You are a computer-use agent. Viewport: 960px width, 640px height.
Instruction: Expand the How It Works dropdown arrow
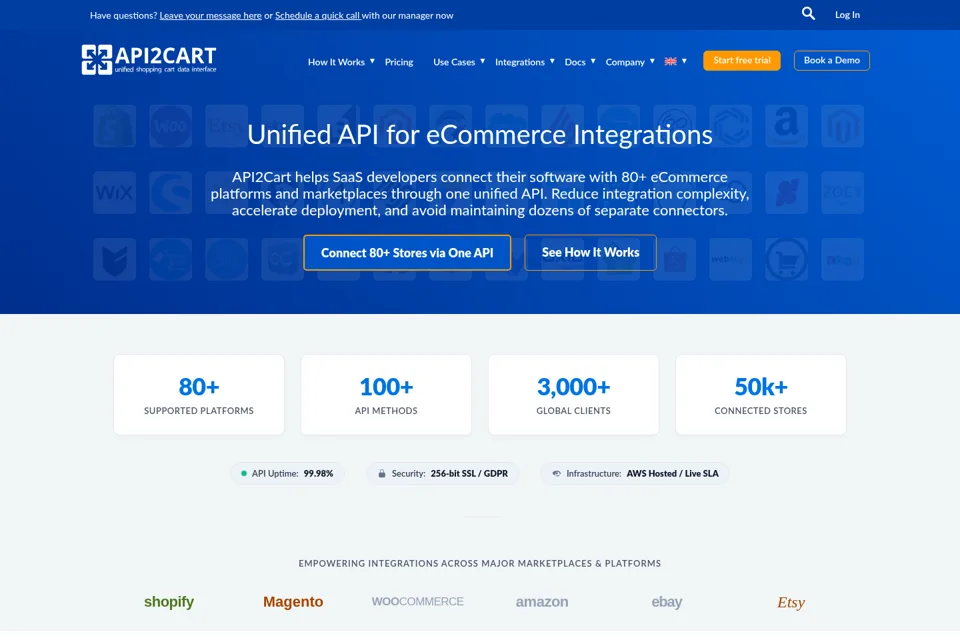[x=372, y=61]
